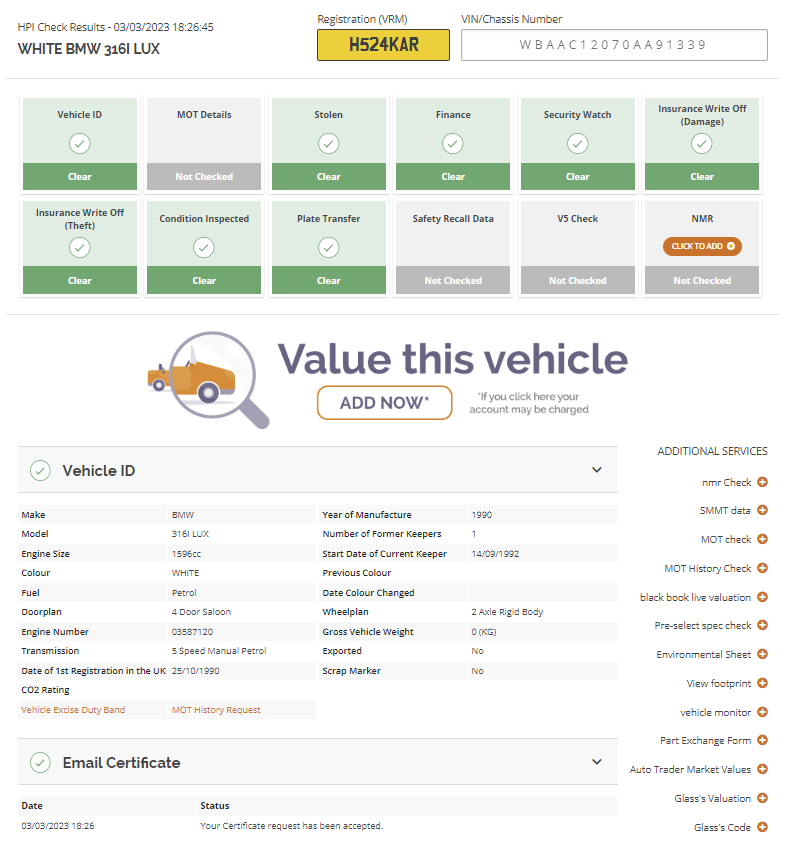
Task: Click the plus icon beside vehicle monitor
Action: [762, 712]
